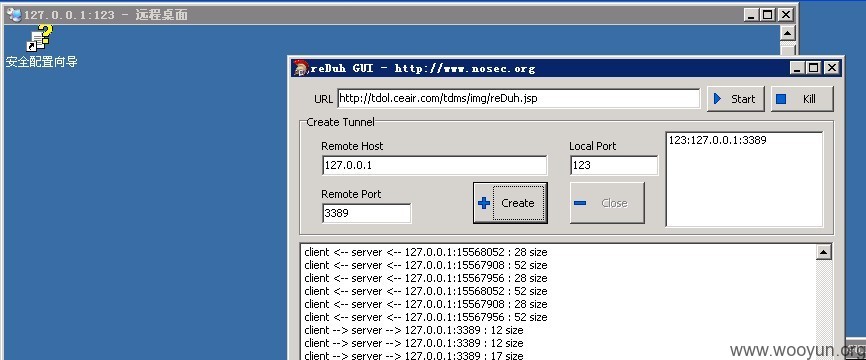Select log line 127.0.0.1:15567908 : 52 size

click(x=426, y=265)
